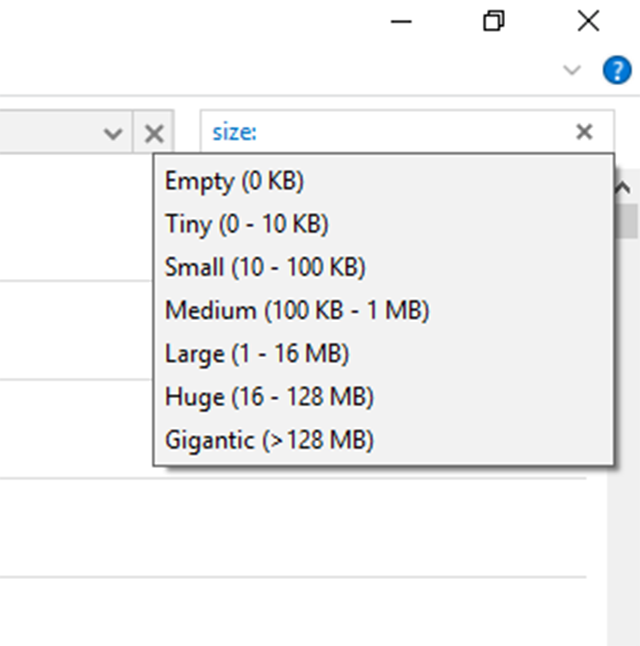Minimize the File Explorer window

402,21
